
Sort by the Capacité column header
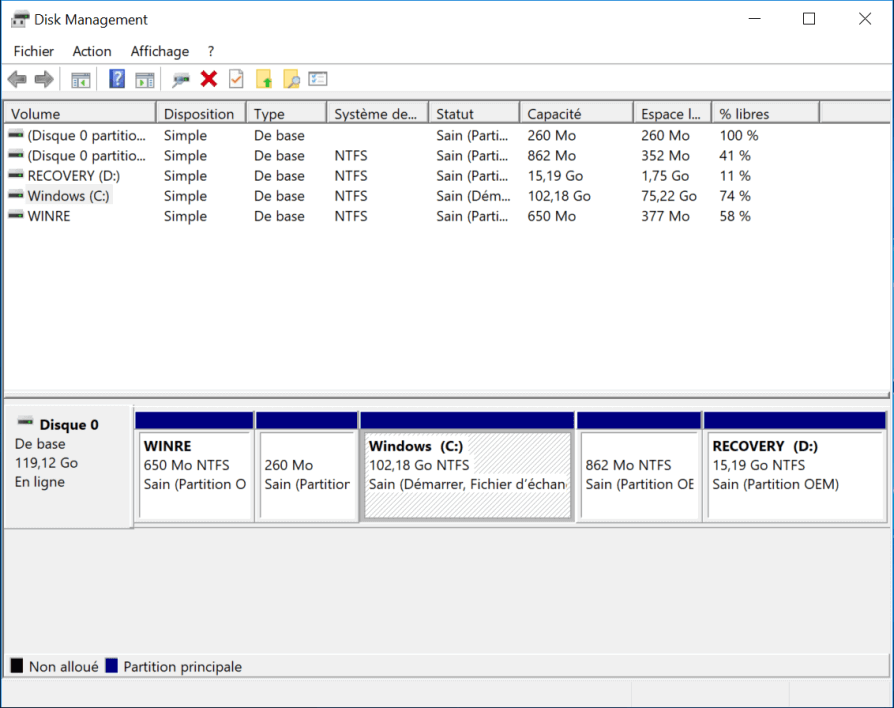click(575, 114)
